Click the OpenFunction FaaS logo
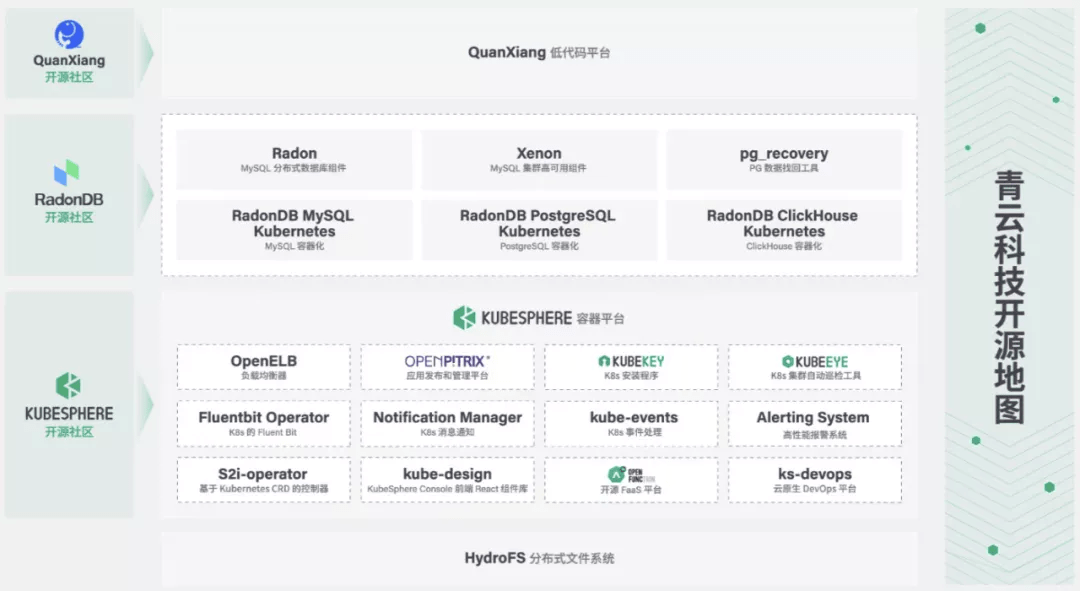The height and width of the screenshot is (591, 1080). [631, 474]
